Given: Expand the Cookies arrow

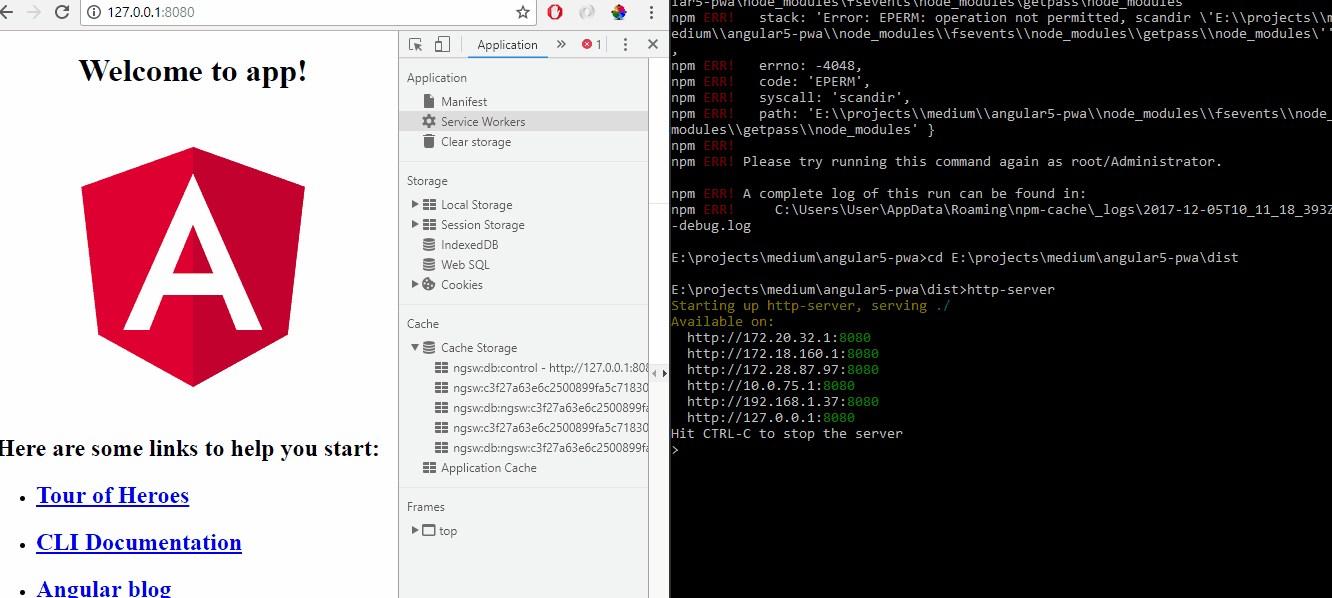Looking at the screenshot, I should pyautogui.click(x=415, y=284).
